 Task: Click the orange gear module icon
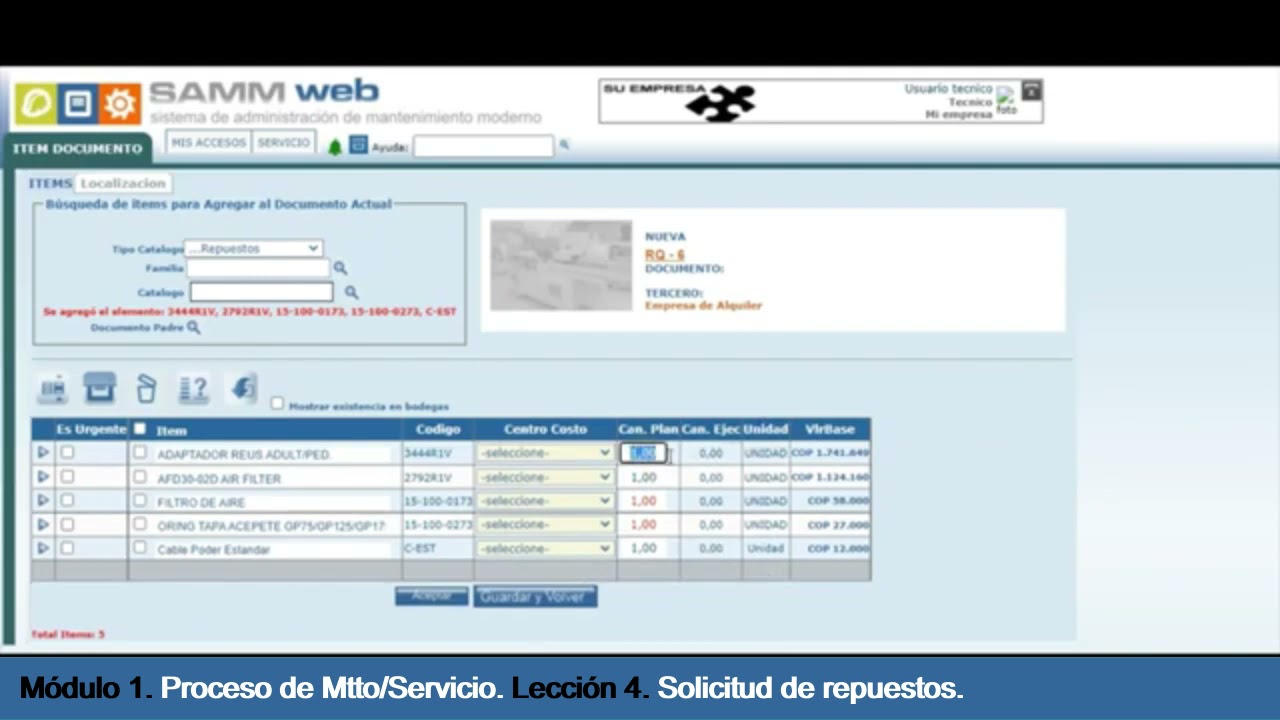tap(120, 104)
